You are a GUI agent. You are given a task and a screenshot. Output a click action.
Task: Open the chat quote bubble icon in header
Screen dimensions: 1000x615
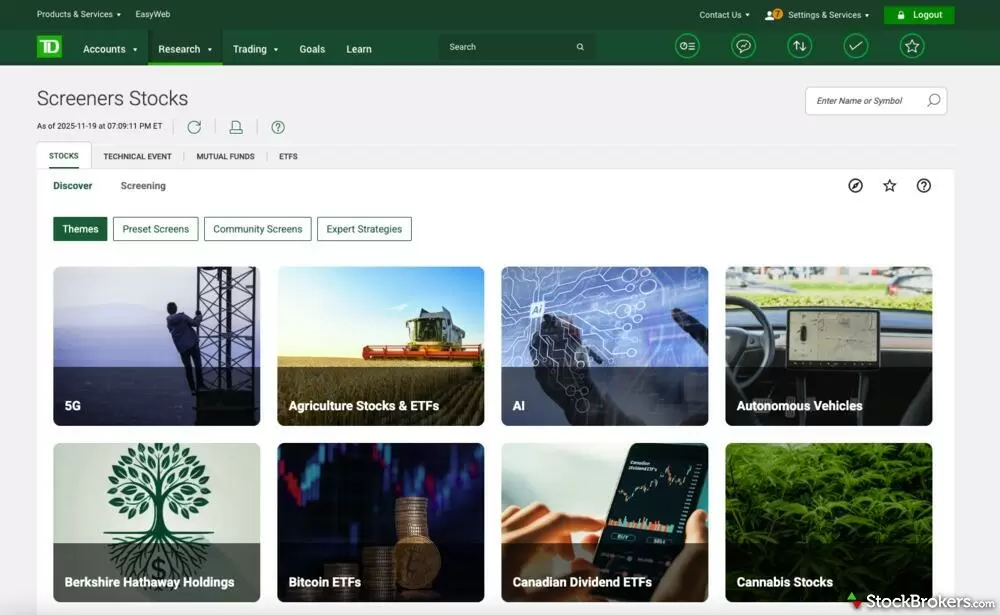[742, 45]
